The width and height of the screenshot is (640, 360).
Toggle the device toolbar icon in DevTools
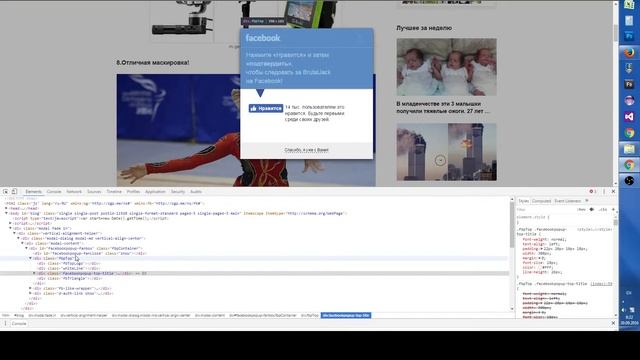[14, 191]
